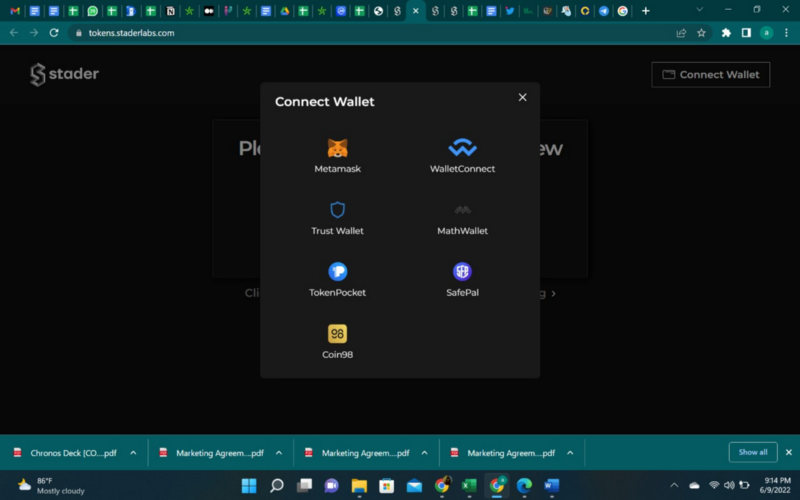The width and height of the screenshot is (800, 500).
Task: Switch to the Telegram tab
Action: (604, 11)
